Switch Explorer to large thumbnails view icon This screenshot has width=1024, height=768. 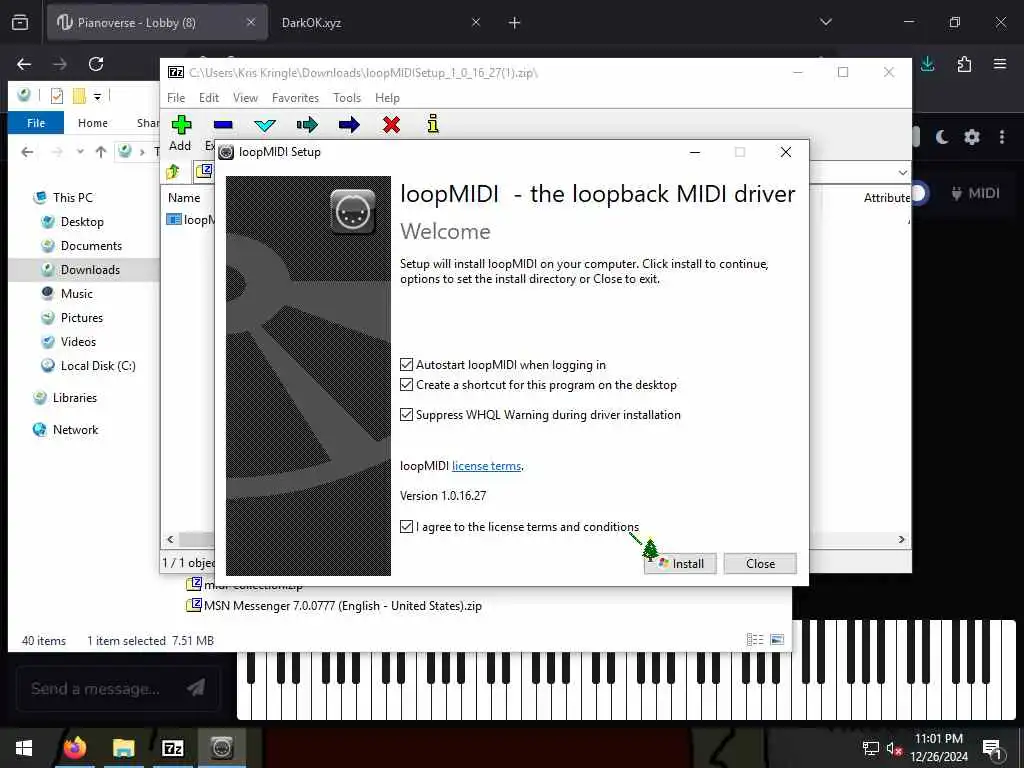(x=777, y=640)
